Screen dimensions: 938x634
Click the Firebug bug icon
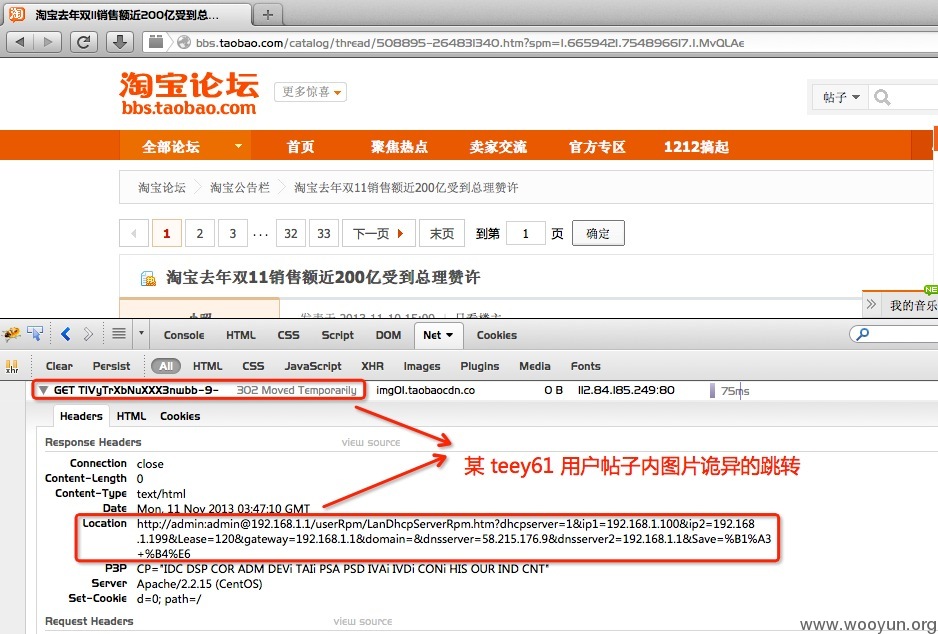click(x=11, y=334)
